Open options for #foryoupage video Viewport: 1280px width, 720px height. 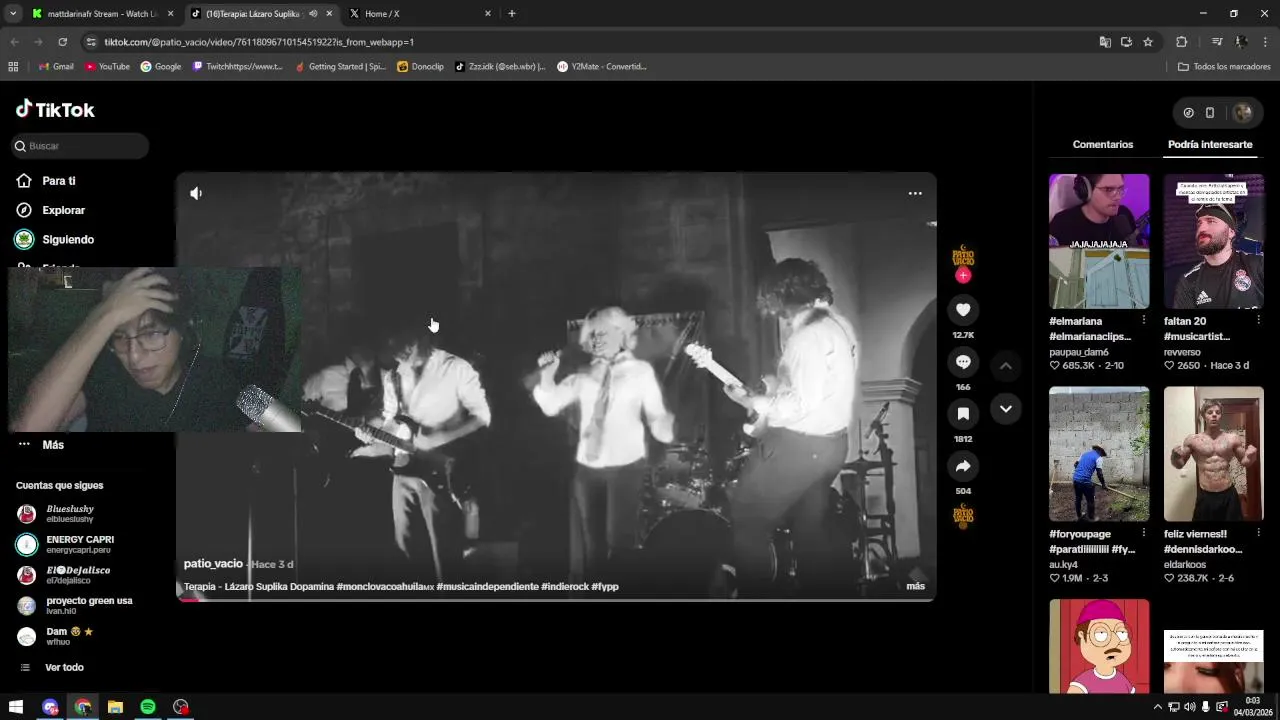point(1144,534)
